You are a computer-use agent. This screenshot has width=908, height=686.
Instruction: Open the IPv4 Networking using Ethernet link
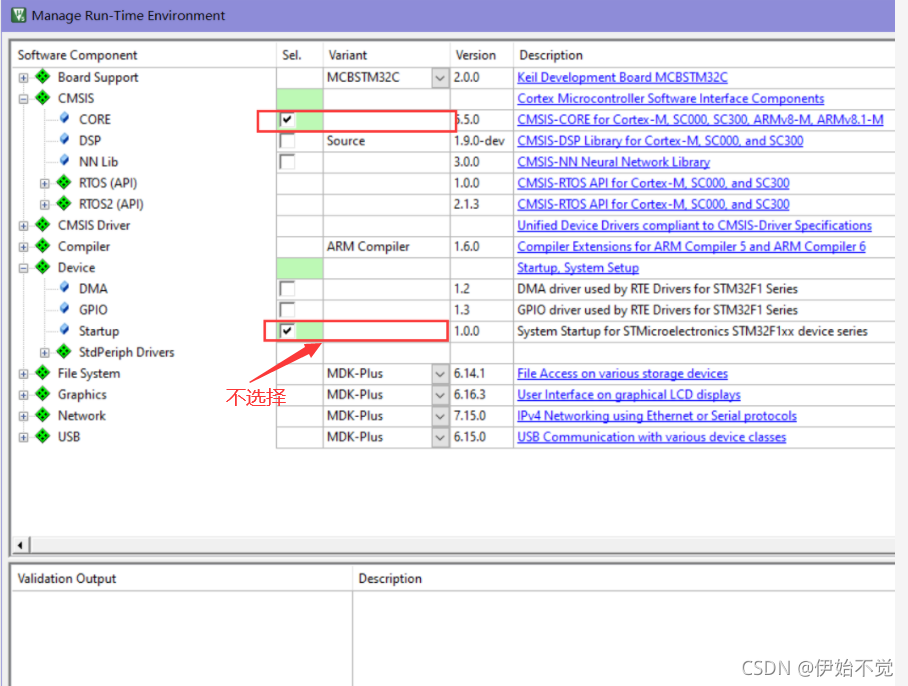click(657, 416)
